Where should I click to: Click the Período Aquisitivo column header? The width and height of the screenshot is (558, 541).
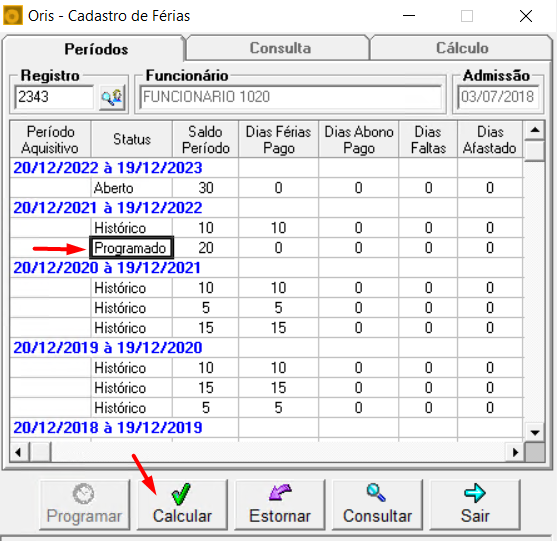pos(50,140)
